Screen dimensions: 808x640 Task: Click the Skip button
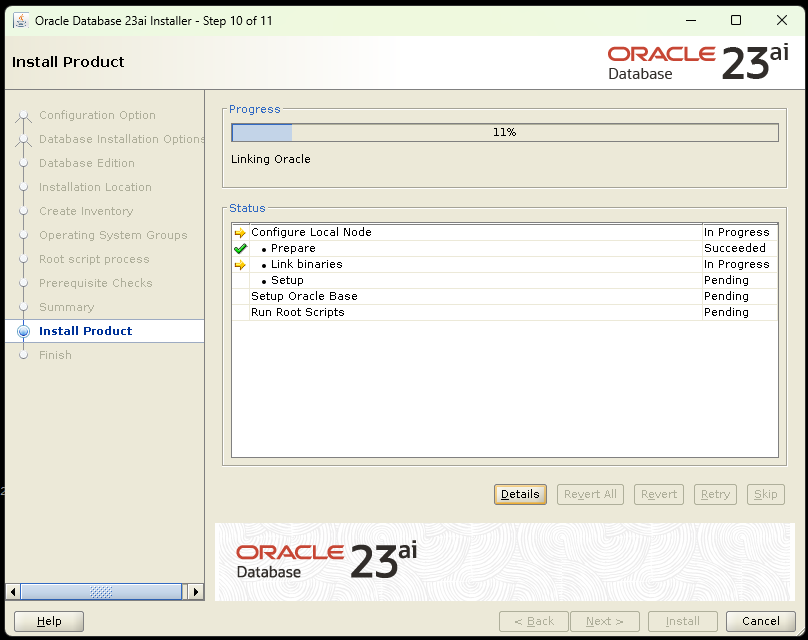point(765,494)
